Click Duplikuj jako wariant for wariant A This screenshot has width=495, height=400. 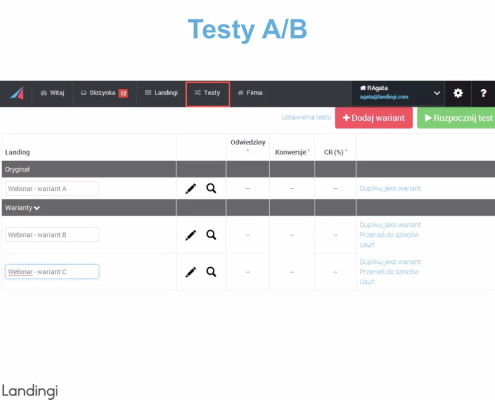click(x=390, y=189)
